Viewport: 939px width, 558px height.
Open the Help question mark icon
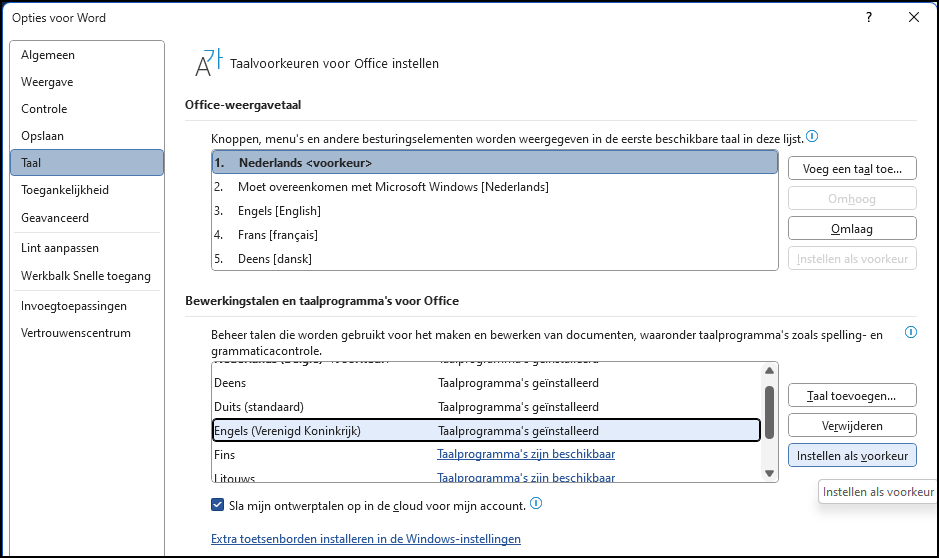point(869,17)
